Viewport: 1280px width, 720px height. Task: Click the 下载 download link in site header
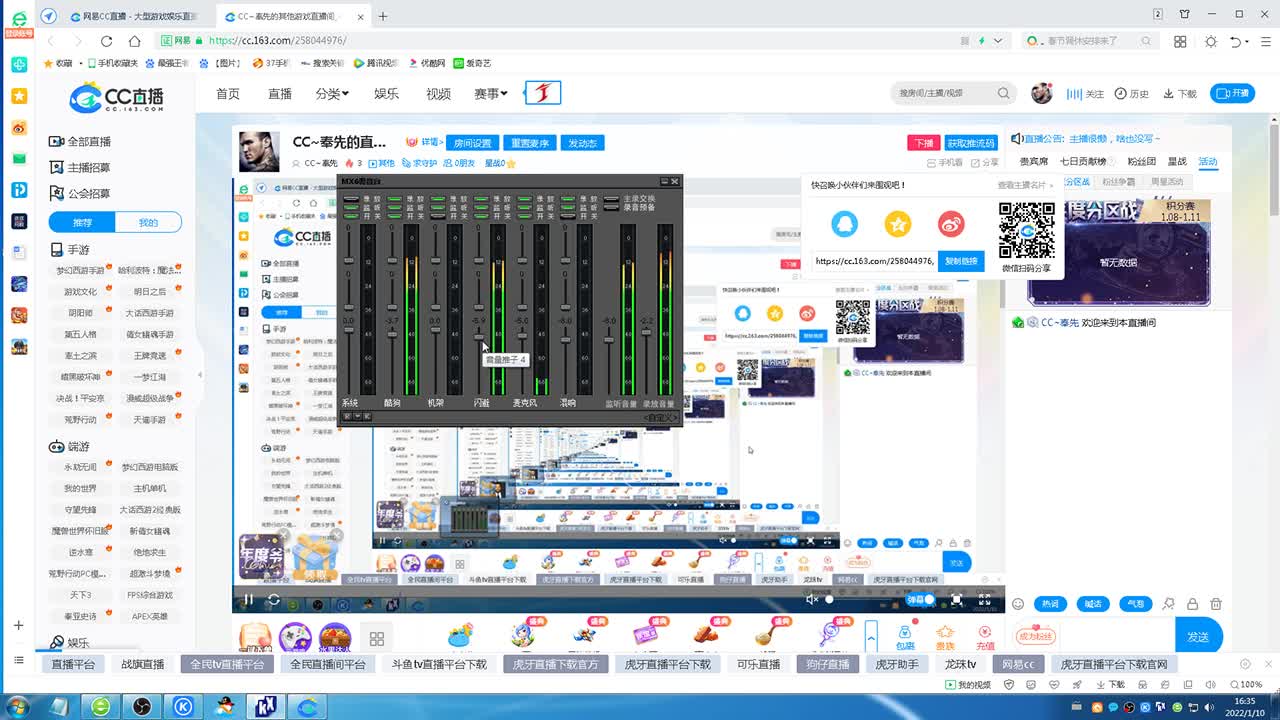point(1180,93)
